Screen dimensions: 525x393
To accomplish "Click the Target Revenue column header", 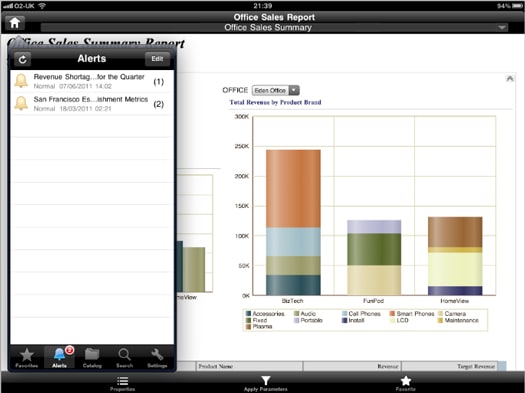I will click(x=450, y=366).
